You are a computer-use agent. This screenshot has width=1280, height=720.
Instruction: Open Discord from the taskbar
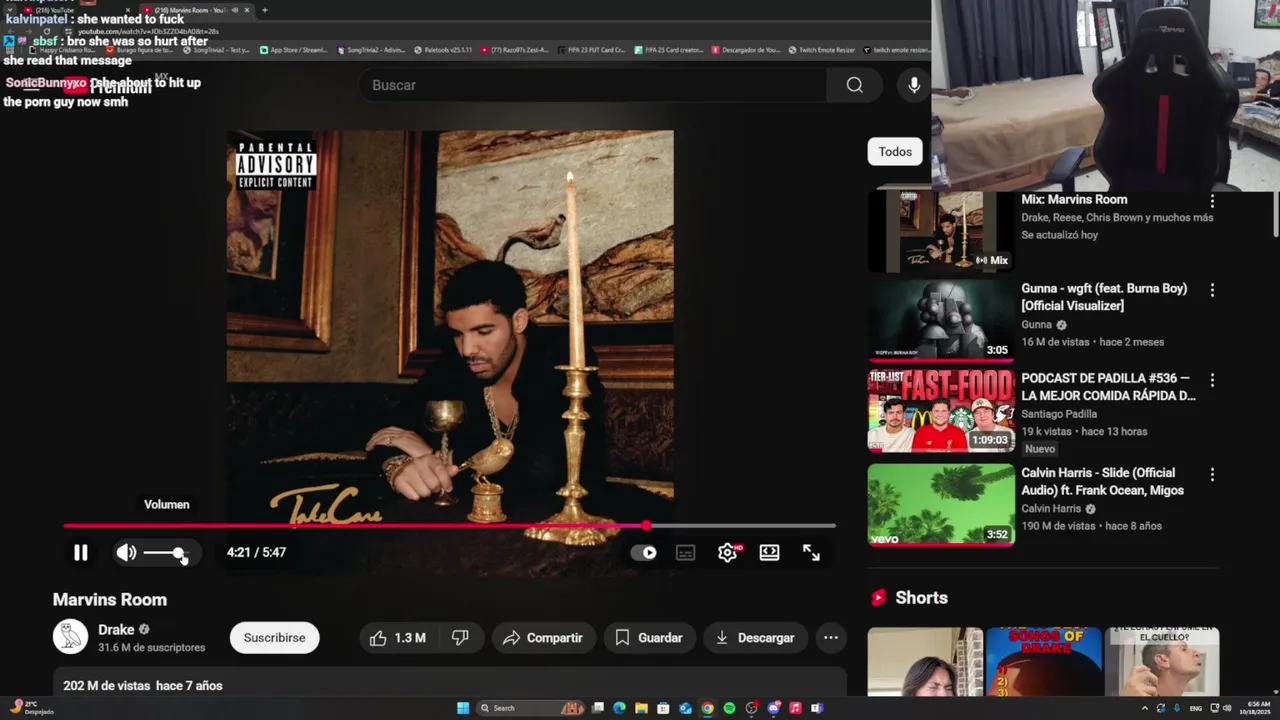pos(773,708)
